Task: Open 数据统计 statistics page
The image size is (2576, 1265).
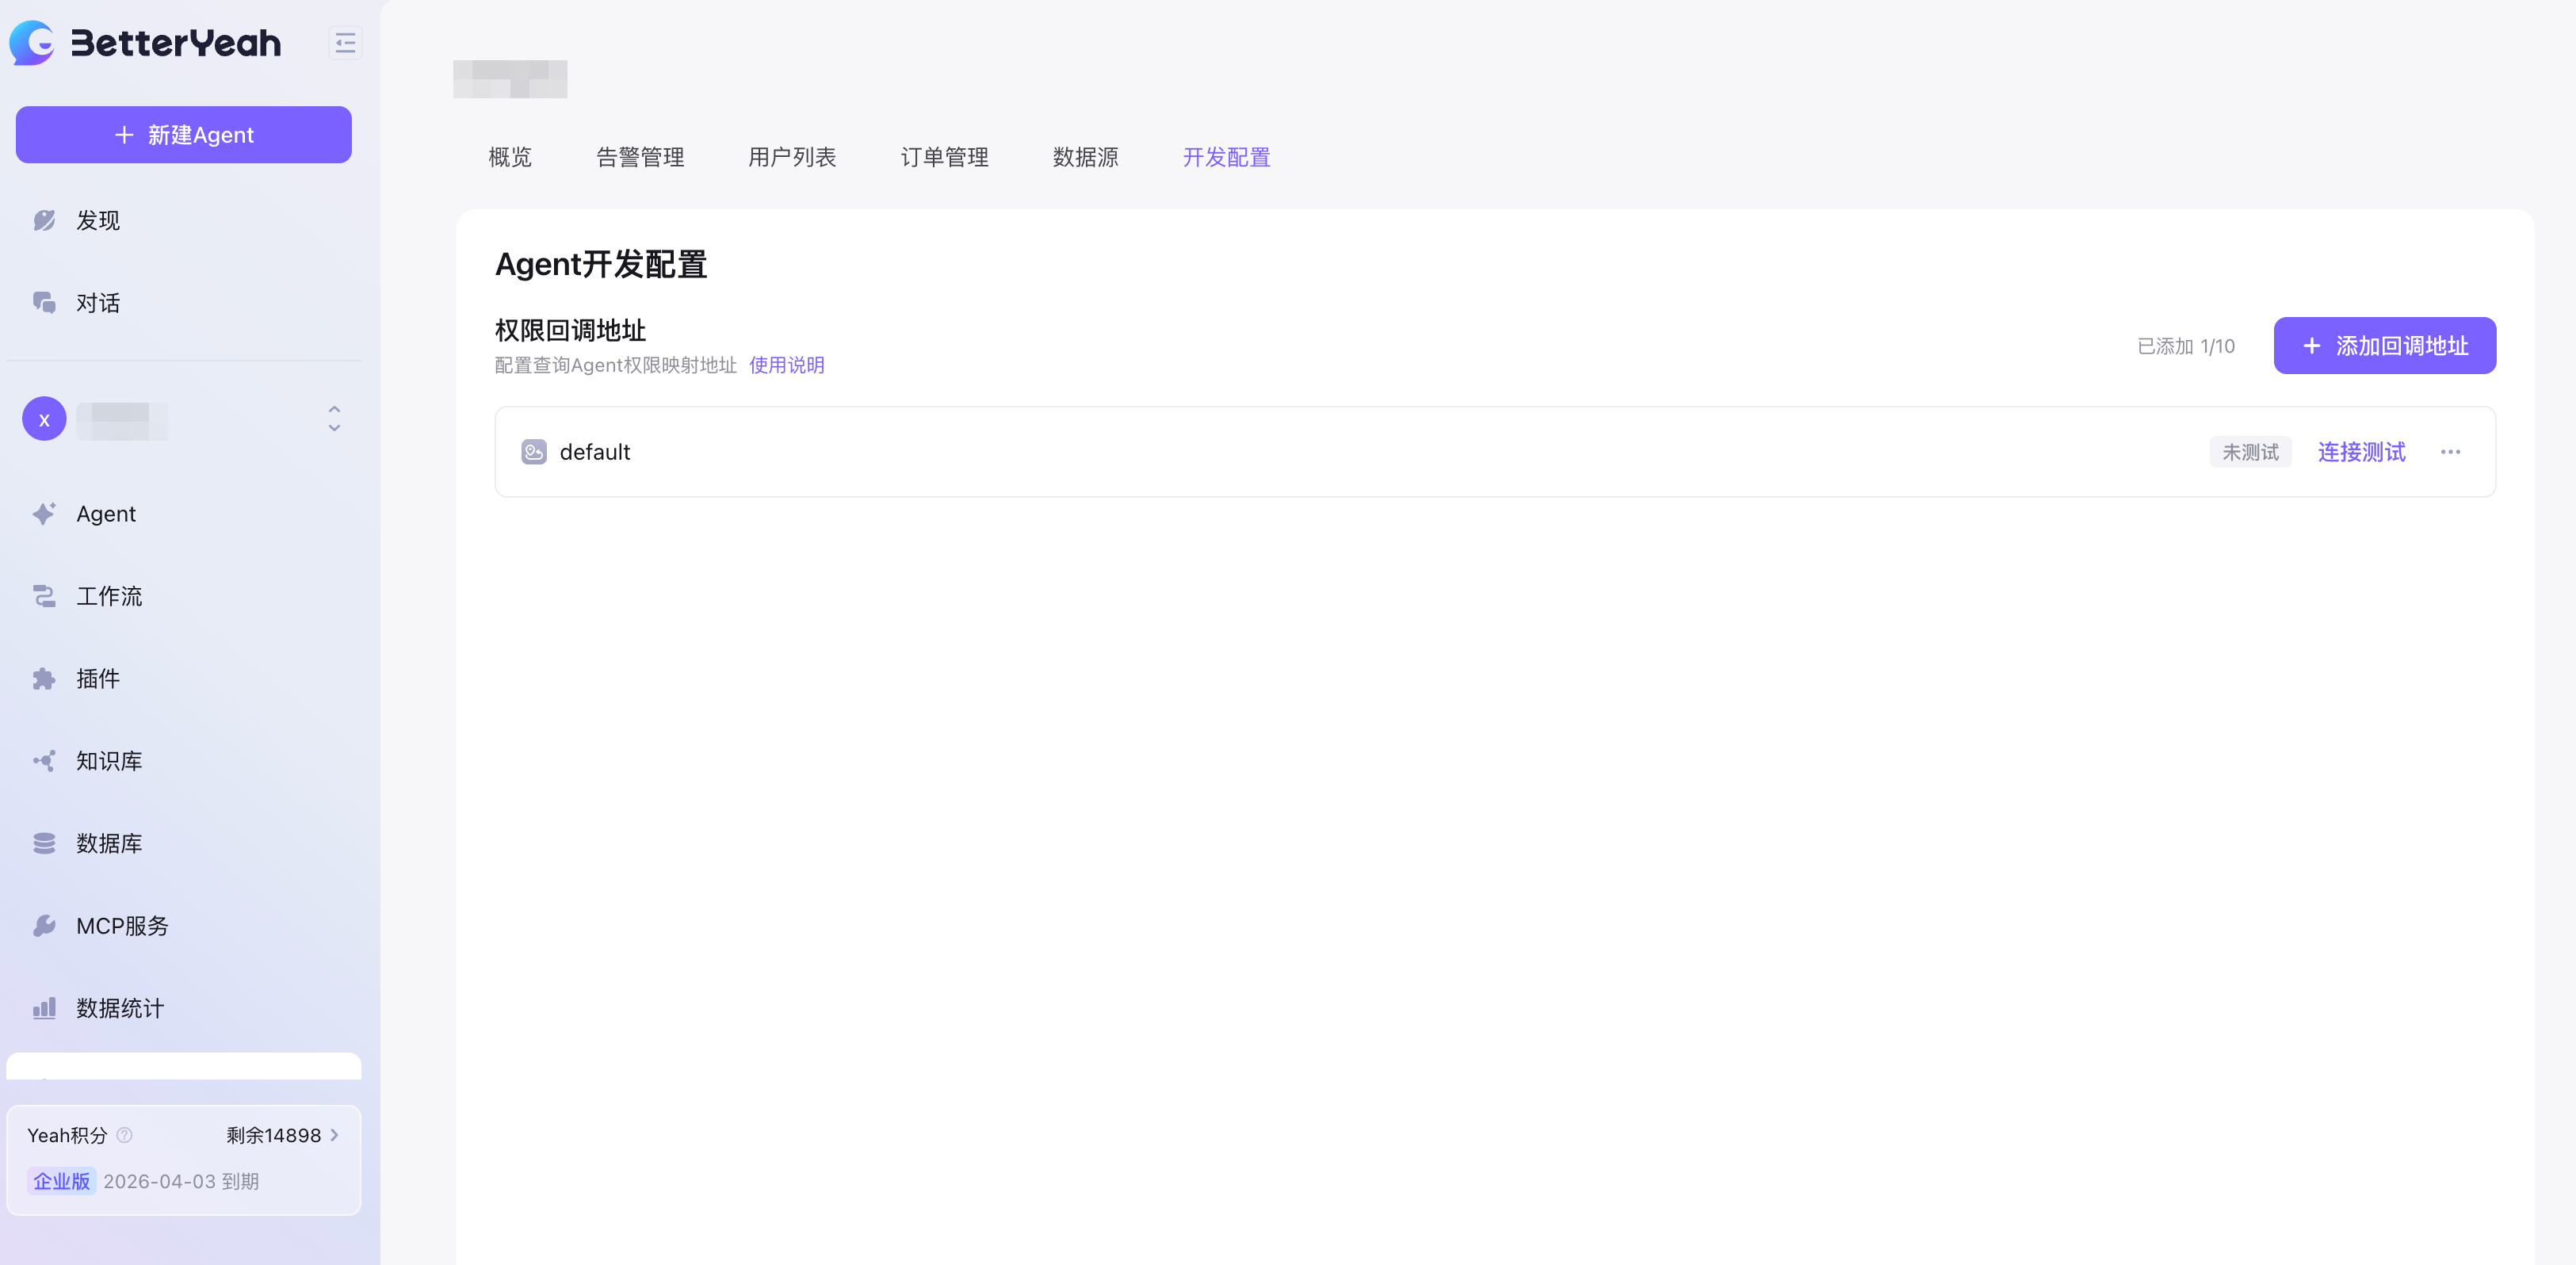Action: pos(119,1008)
